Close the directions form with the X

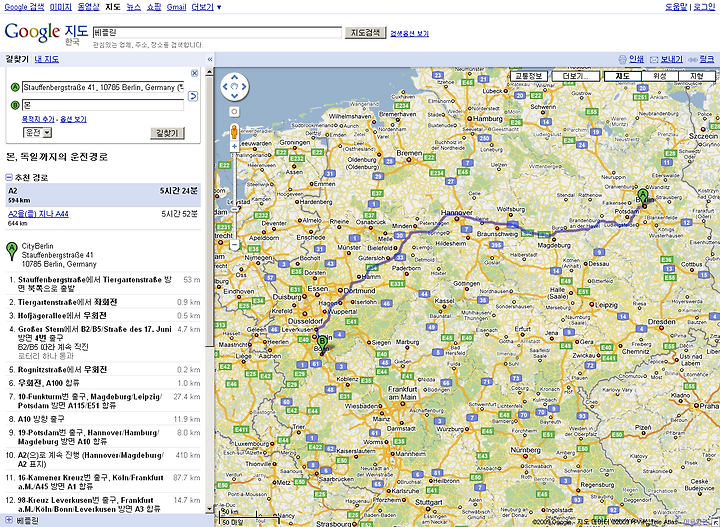coord(194,73)
